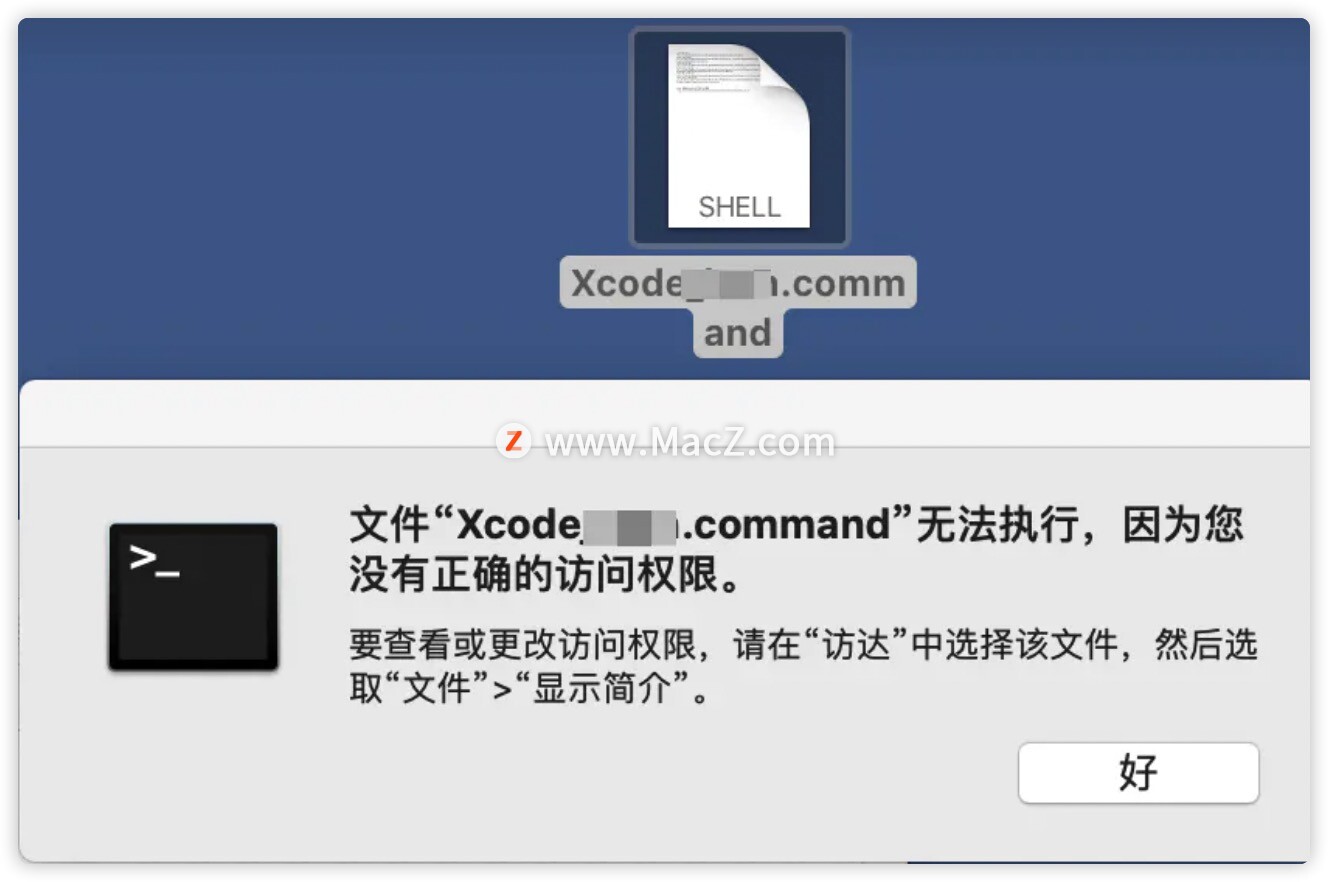This screenshot has width=1328, height=882.
Task: Dismiss the dialog with the 好 button
Action: click(1138, 773)
